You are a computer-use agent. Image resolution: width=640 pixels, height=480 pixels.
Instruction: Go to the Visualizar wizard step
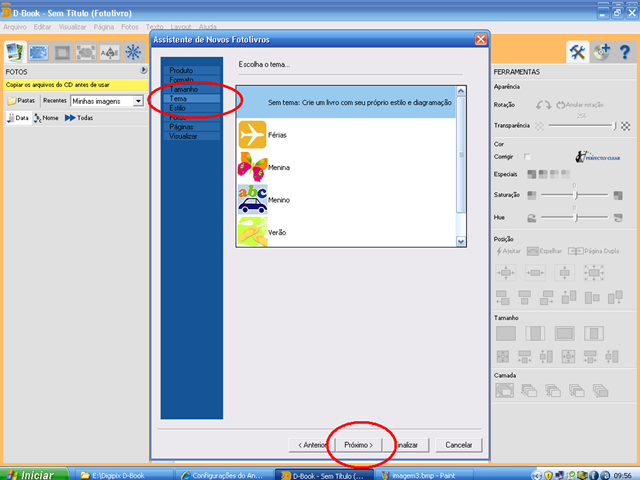[192, 136]
